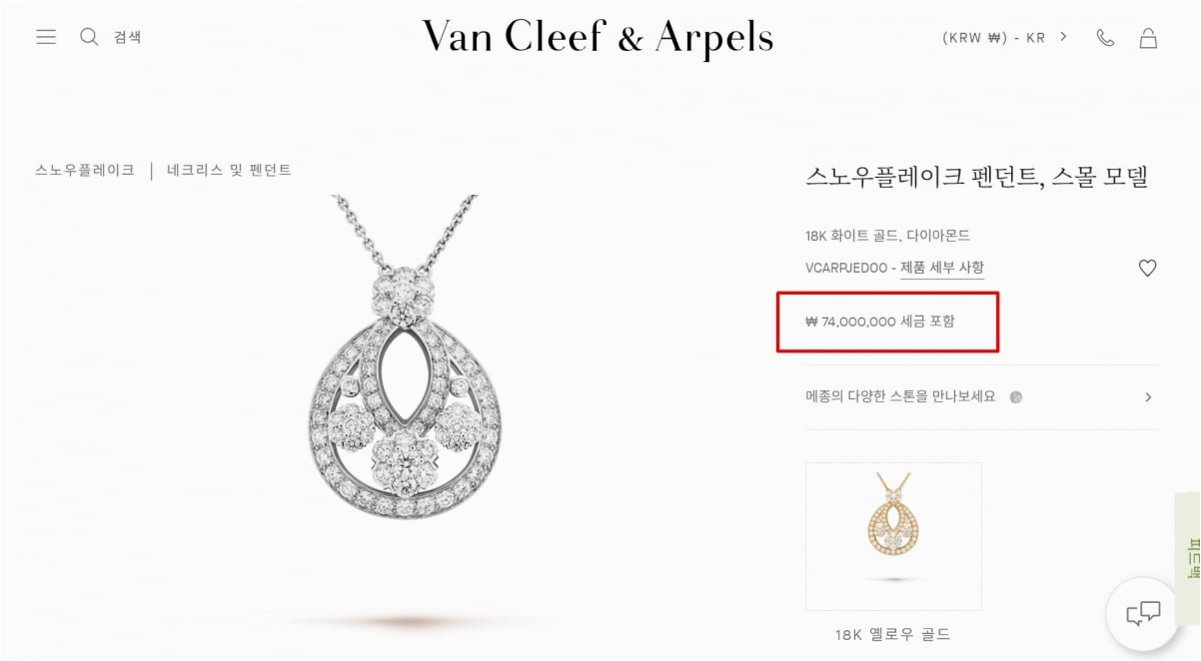Open the shopping bag icon

click(x=1149, y=38)
